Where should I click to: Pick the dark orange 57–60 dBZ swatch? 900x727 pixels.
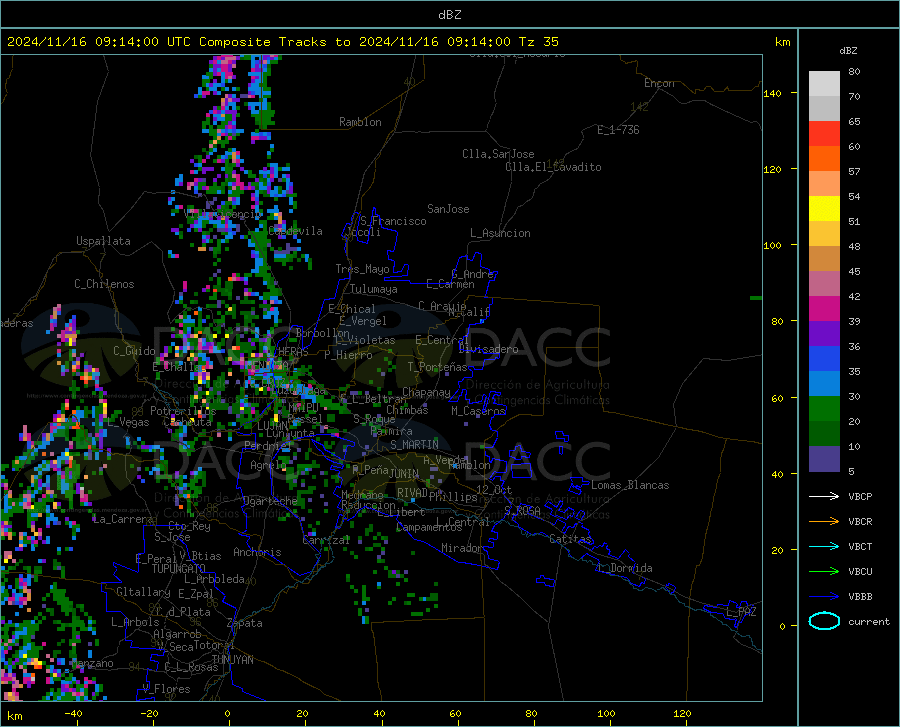click(x=824, y=158)
